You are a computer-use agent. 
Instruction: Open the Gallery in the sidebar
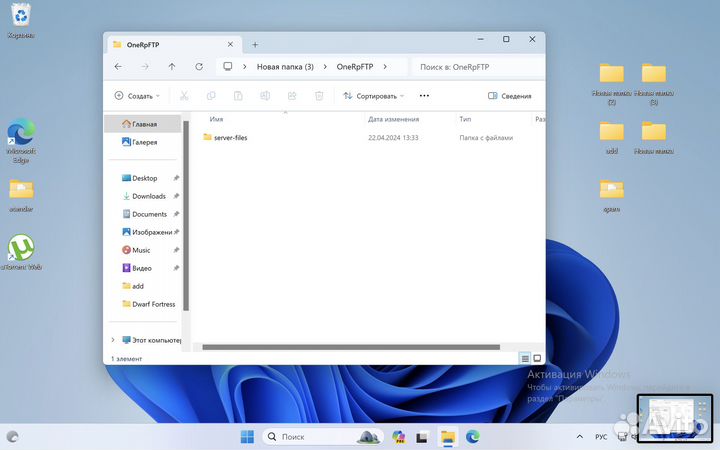[144, 142]
